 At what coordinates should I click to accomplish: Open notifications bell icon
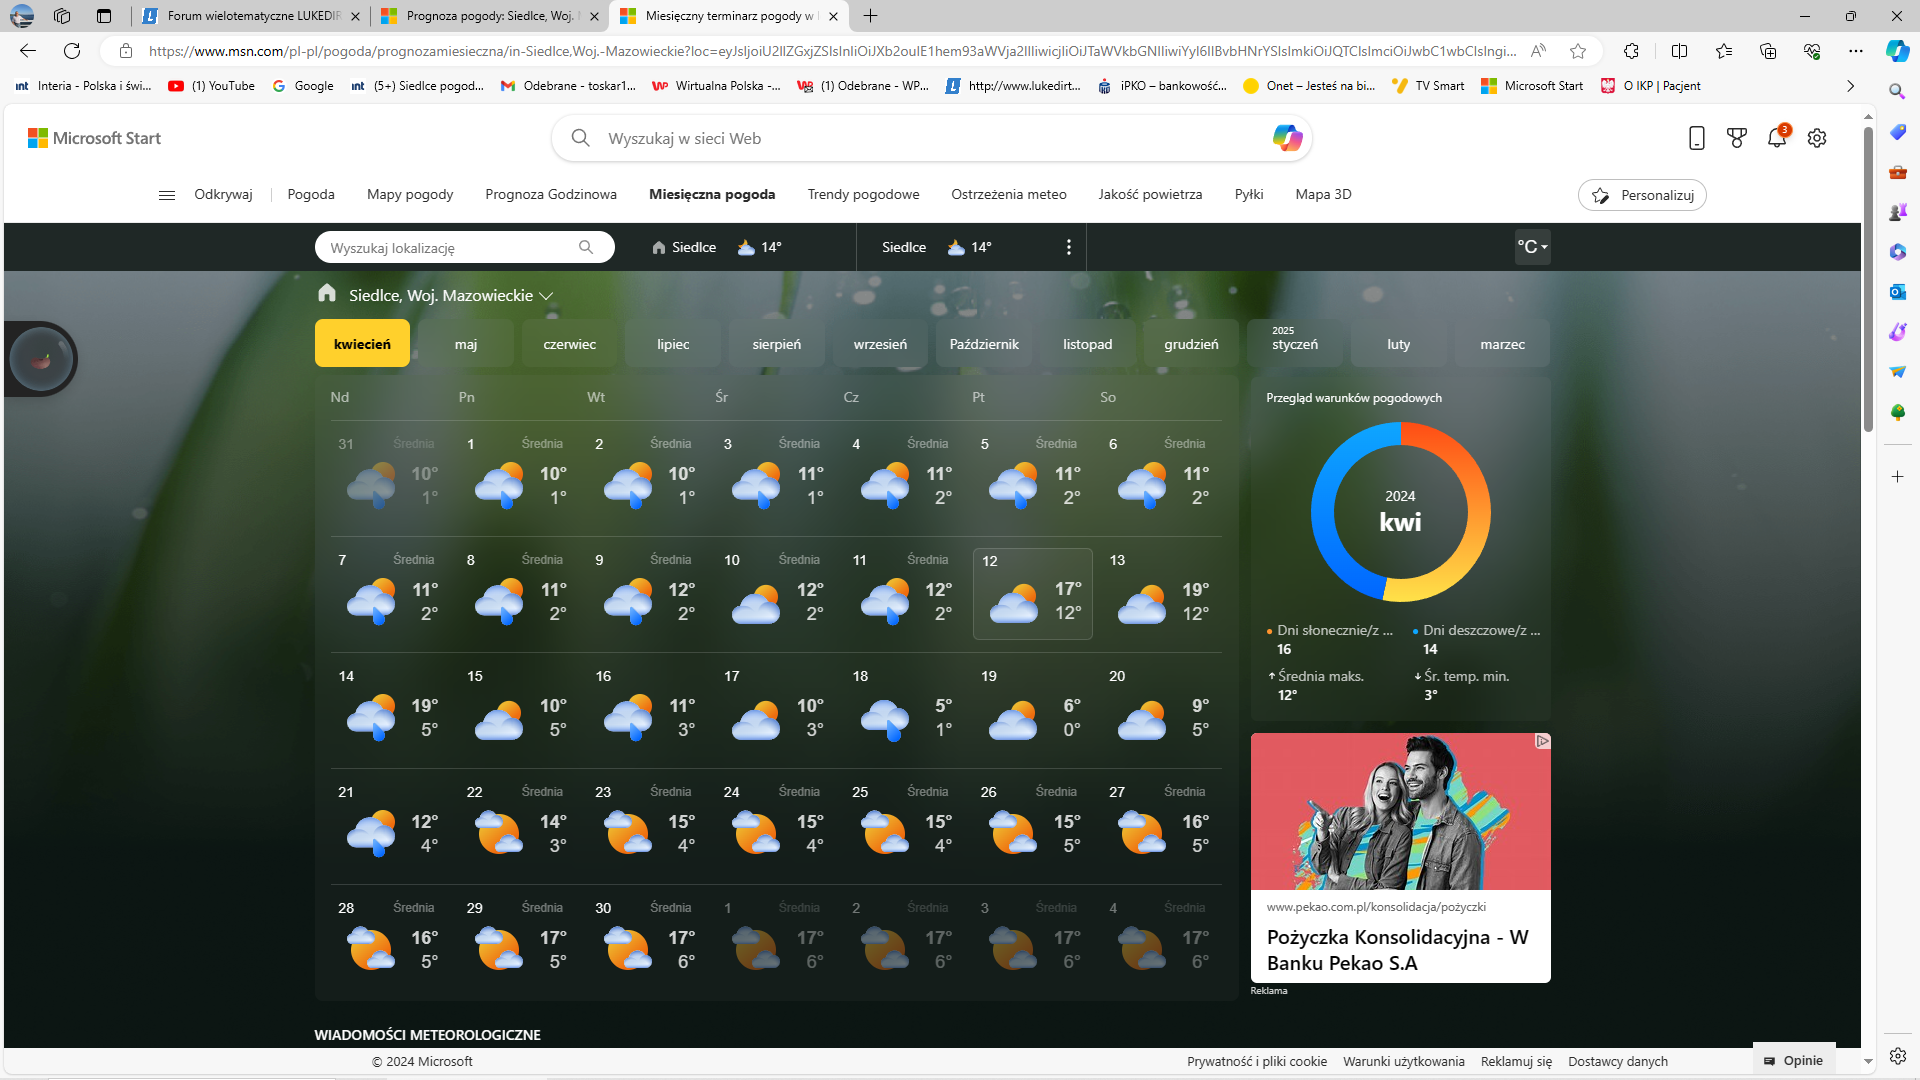click(x=1777, y=138)
